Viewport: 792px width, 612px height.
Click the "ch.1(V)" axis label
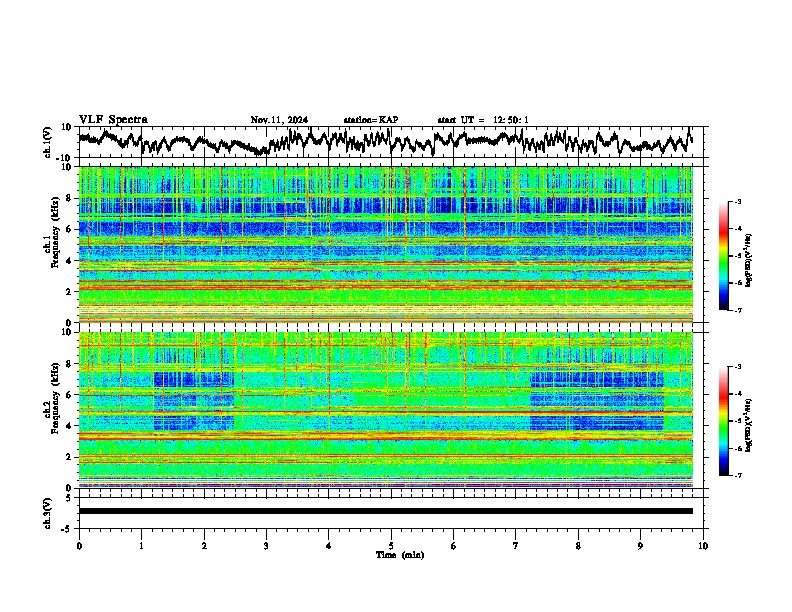(x=48, y=142)
